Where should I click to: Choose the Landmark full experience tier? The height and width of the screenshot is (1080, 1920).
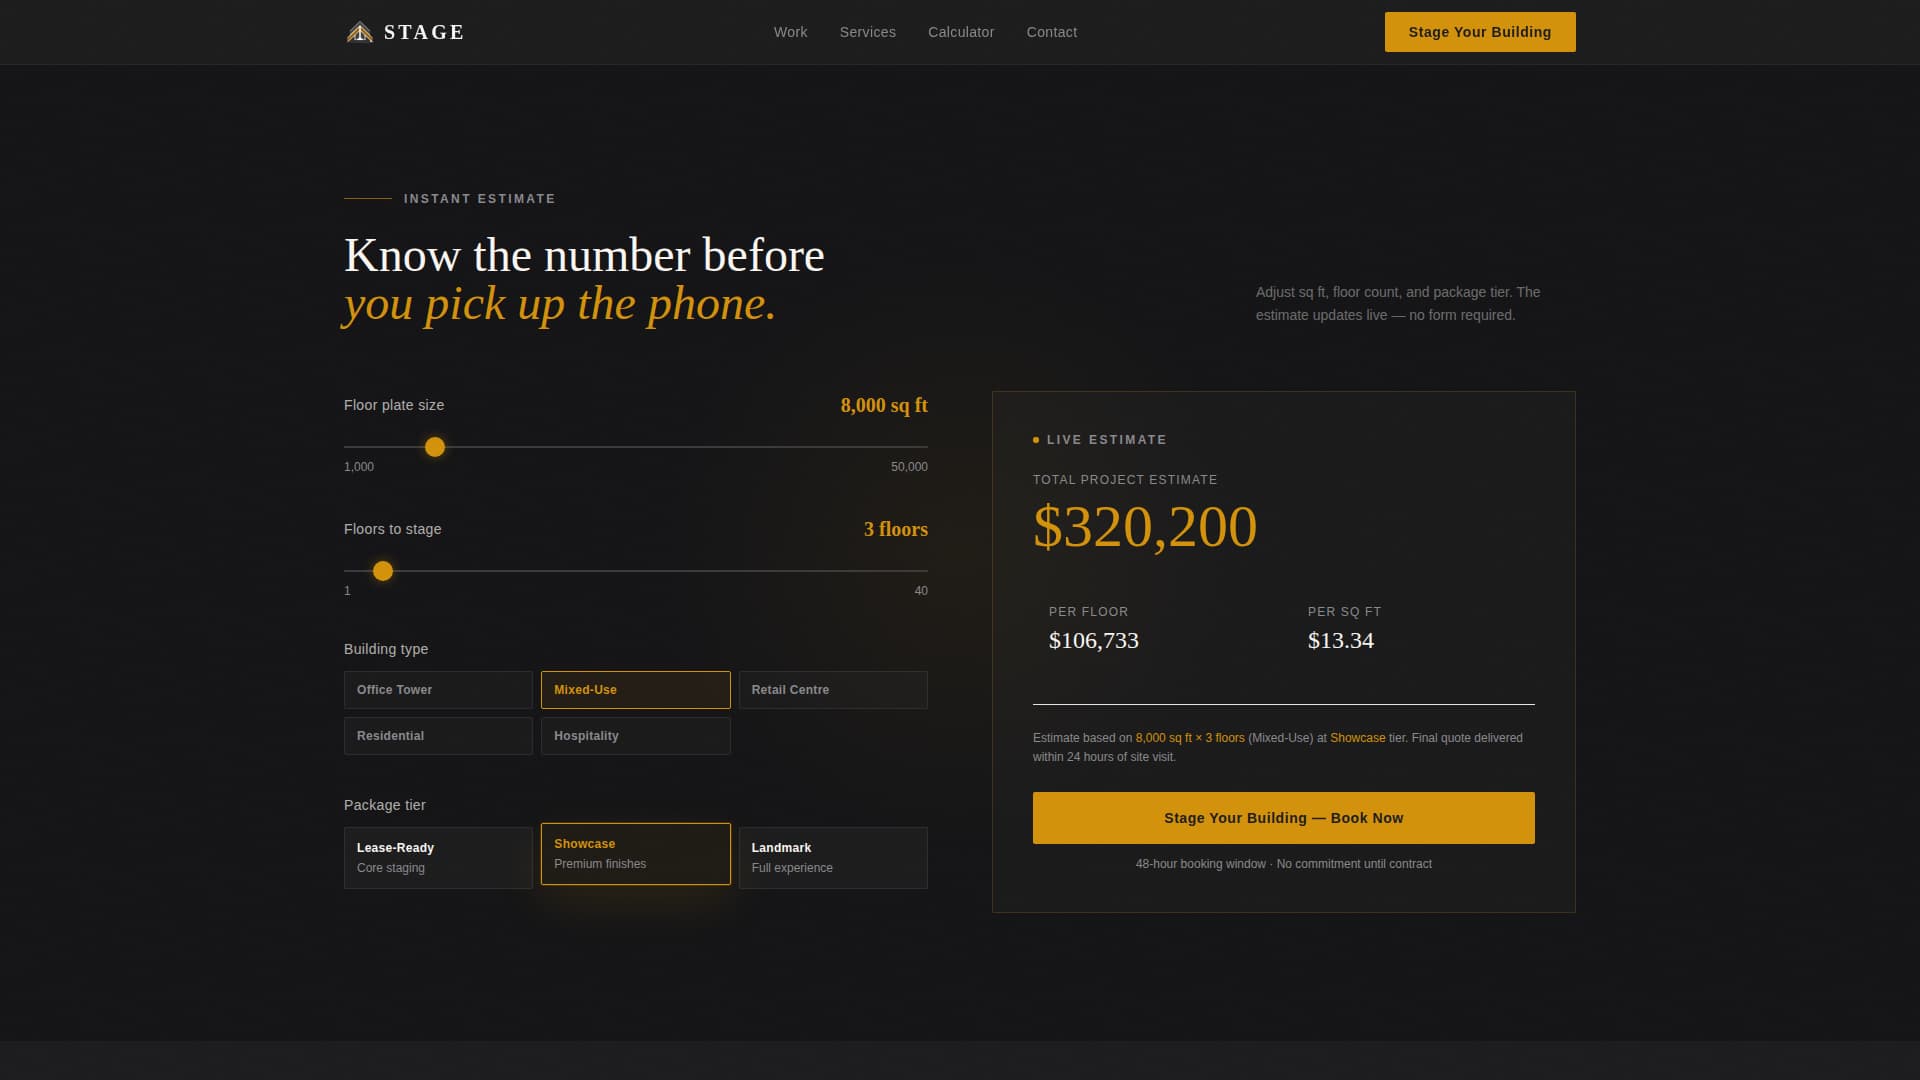(833, 857)
